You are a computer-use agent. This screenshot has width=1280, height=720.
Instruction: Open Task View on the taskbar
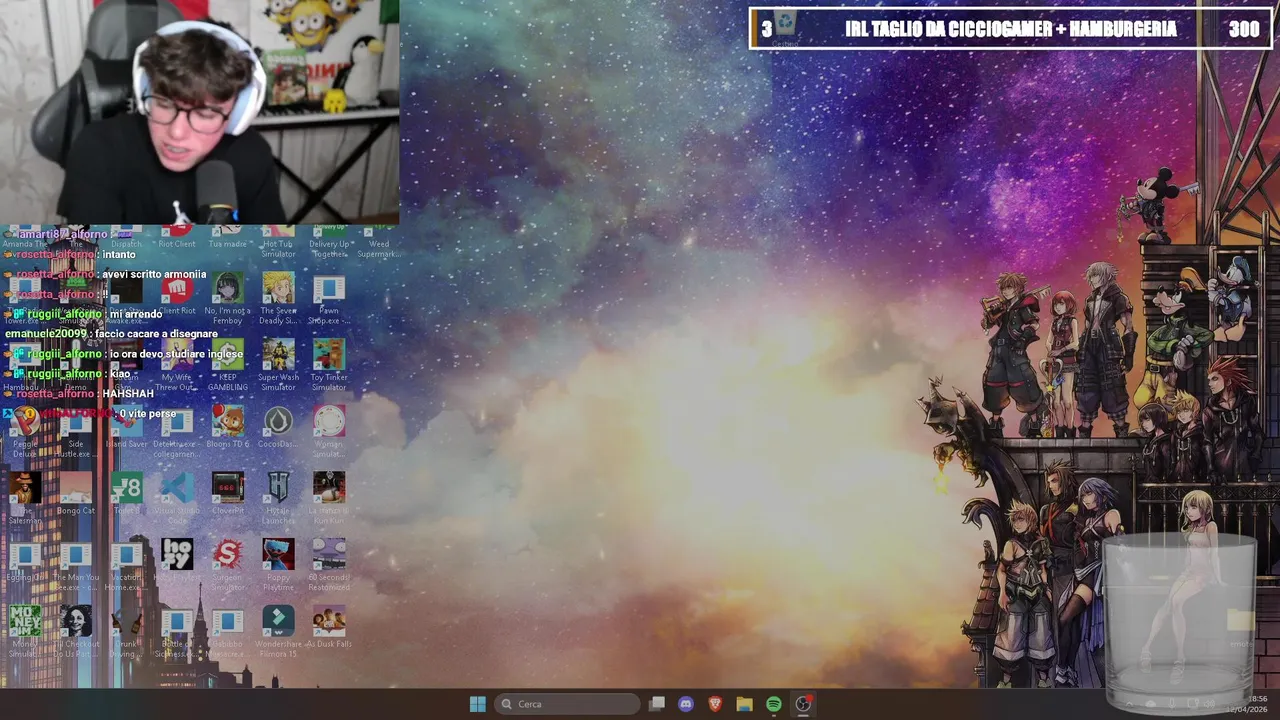tap(657, 704)
